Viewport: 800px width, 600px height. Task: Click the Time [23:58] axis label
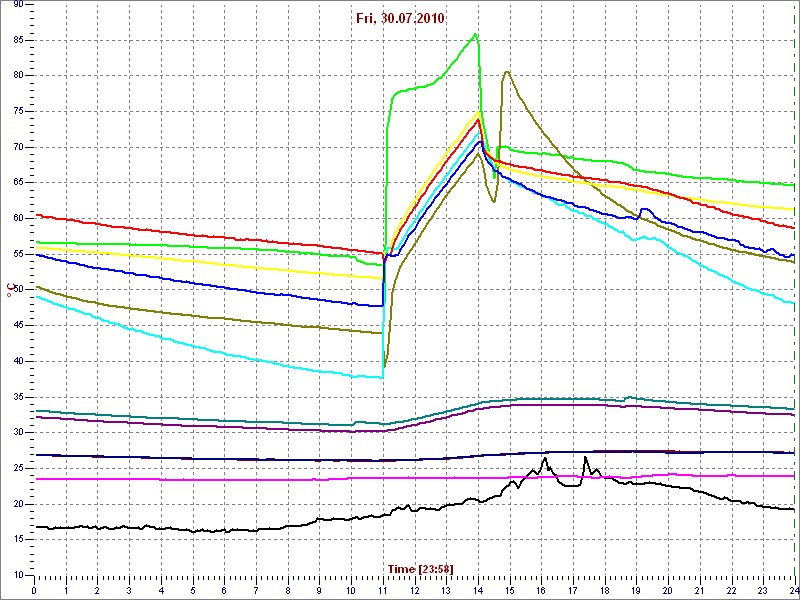pos(420,568)
